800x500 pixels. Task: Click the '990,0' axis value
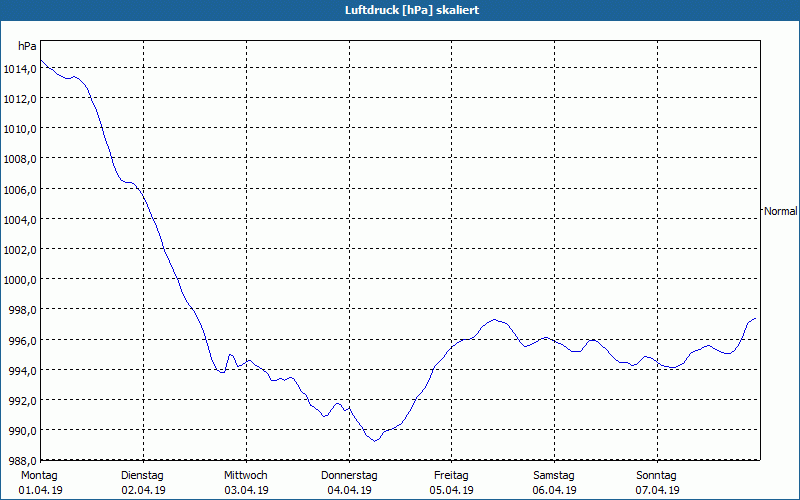click(23, 431)
